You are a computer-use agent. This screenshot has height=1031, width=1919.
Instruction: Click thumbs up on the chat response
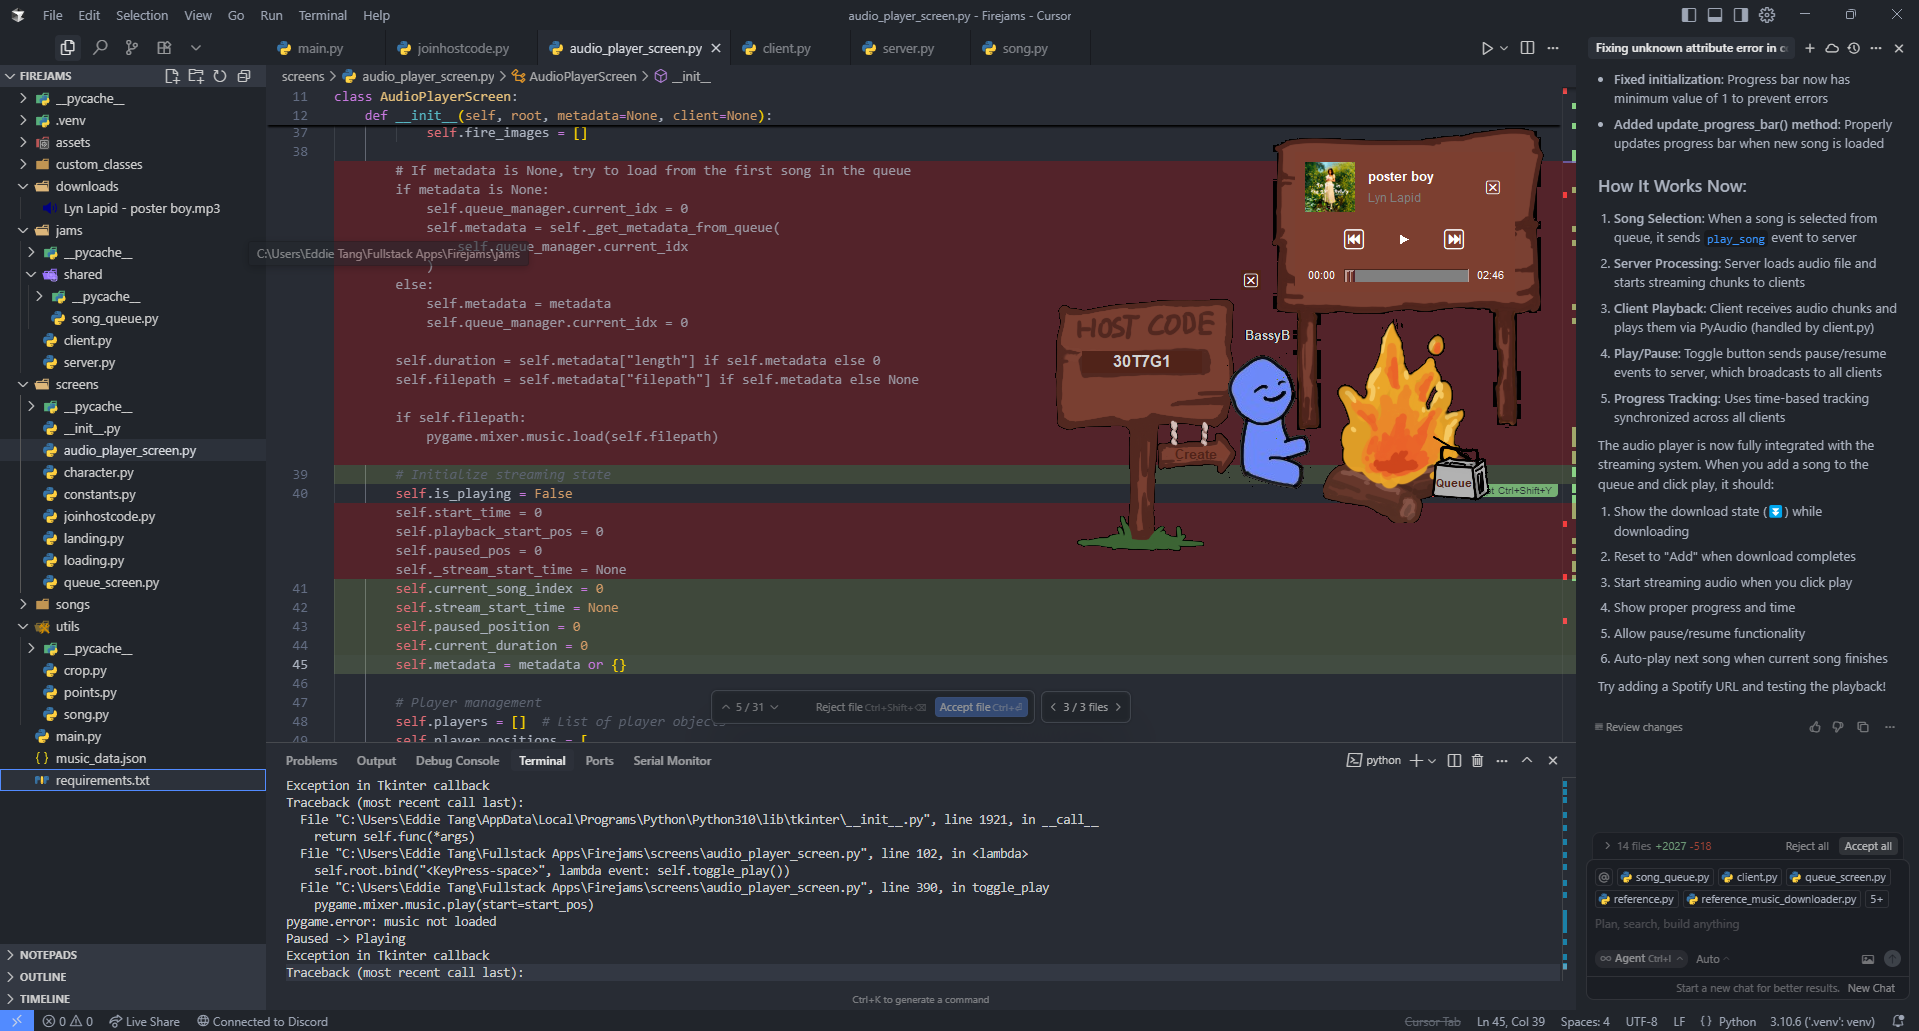pyautogui.click(x=1815, y=727)
